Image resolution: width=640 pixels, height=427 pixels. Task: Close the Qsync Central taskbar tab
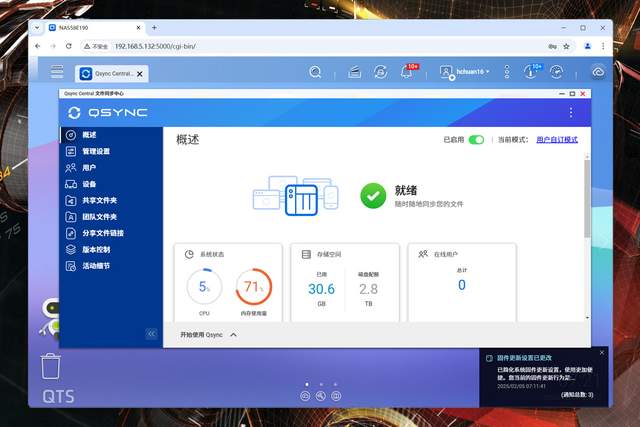click(x=140, y=74)
